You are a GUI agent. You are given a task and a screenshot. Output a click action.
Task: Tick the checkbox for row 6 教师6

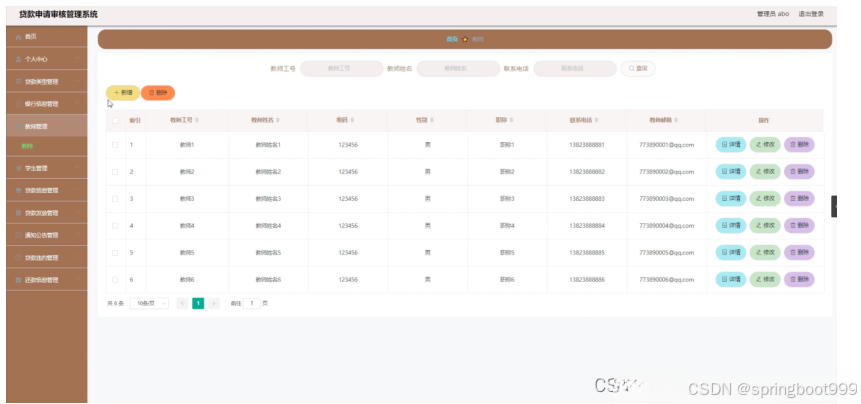pos(115,279)
